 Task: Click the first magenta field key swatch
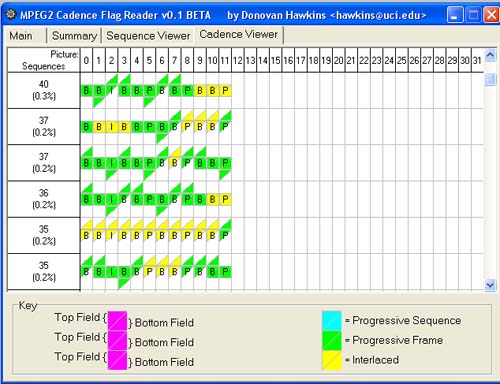tap(117, 321)
